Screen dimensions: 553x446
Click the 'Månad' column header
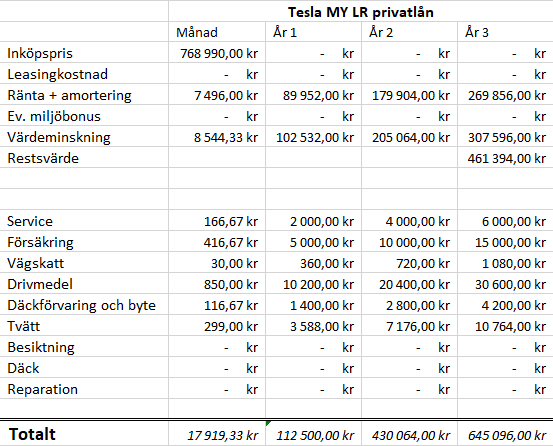(217, 32)
